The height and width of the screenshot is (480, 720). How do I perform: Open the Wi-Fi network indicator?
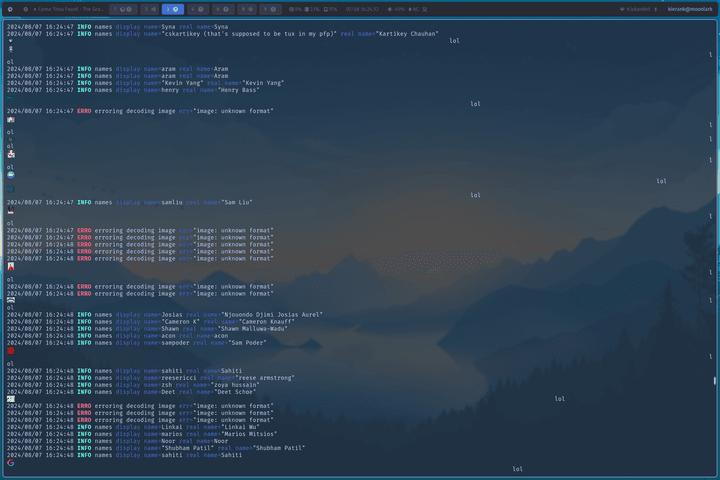636,9
